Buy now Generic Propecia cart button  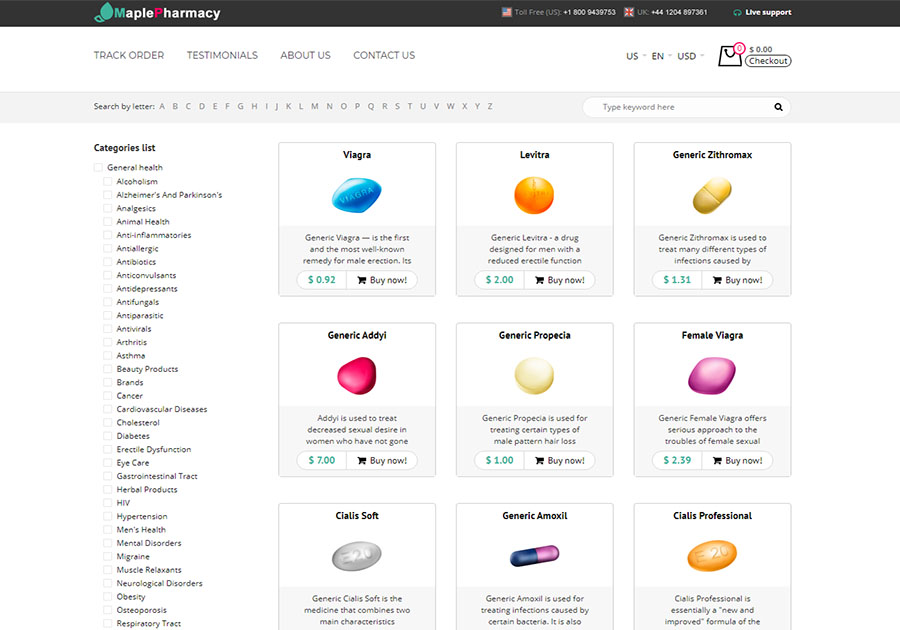coord(560,460)
